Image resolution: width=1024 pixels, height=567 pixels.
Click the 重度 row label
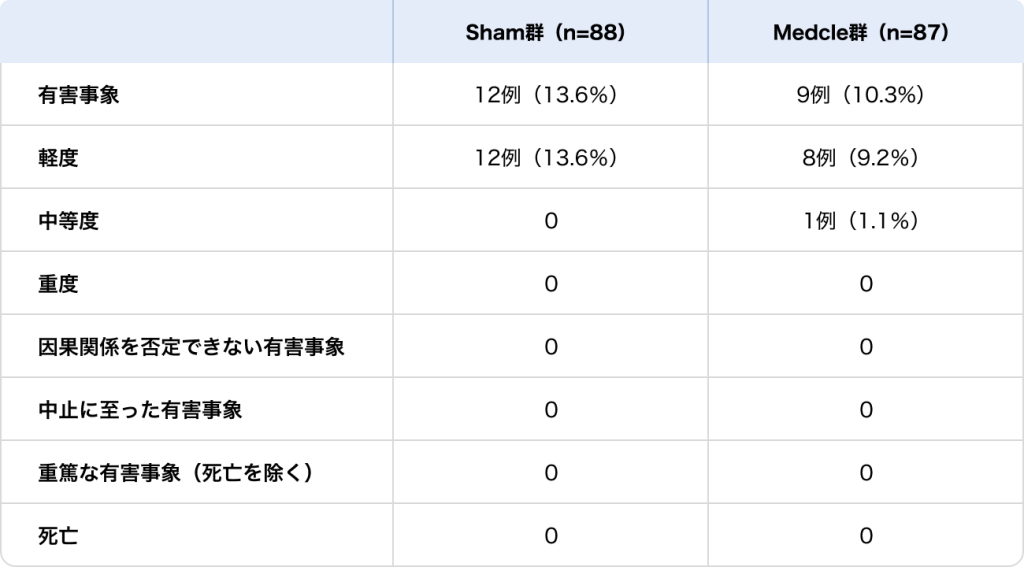[x=58, y=284]
